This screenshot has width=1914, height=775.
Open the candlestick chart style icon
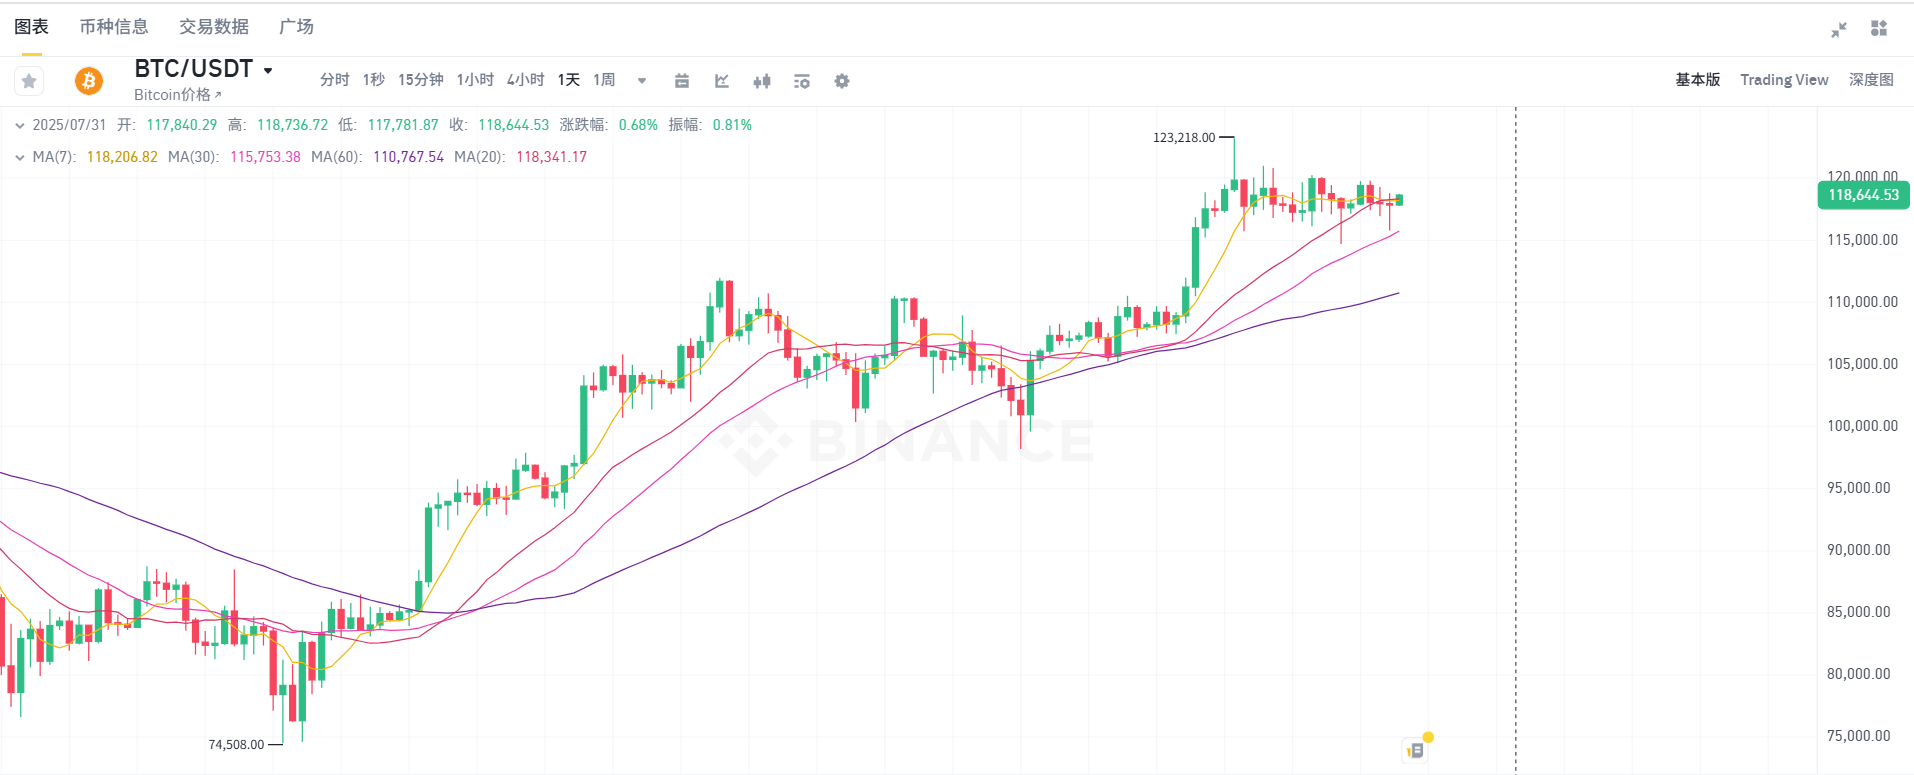point(762,81)
